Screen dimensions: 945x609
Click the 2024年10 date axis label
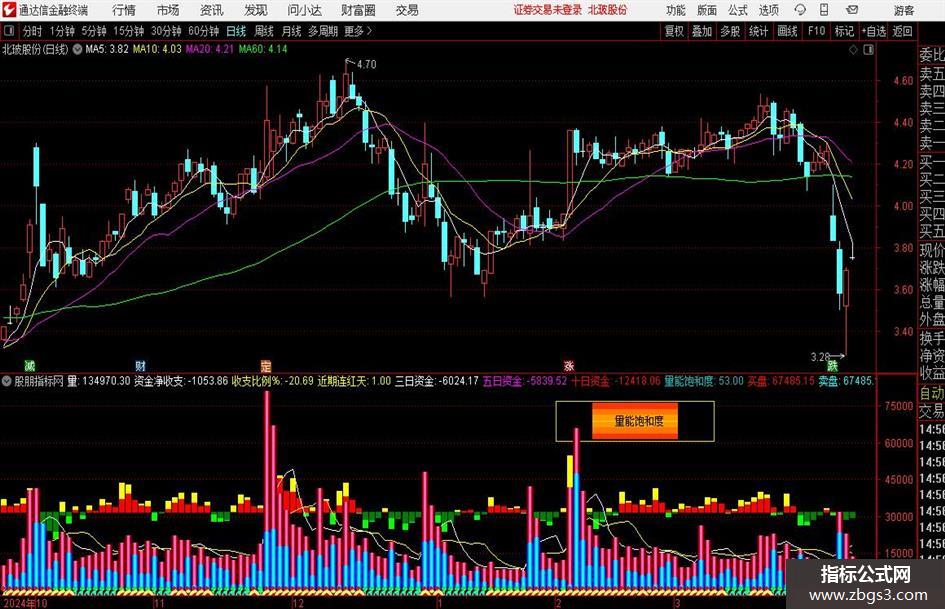pos(25,603)
